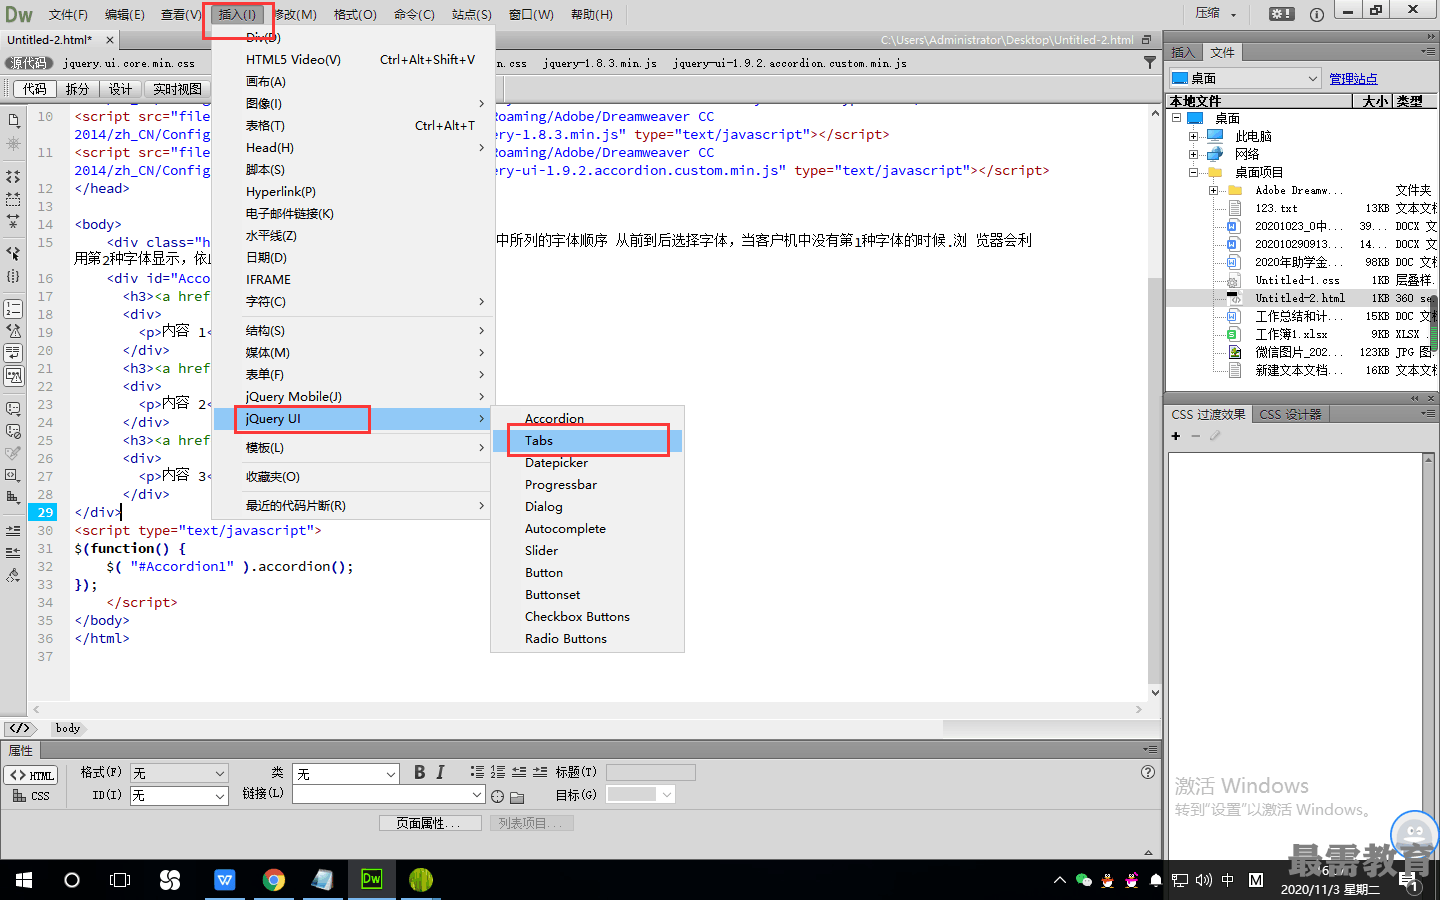Expand 网络 tree node
The height and width of the screenshot is (900, 1440).
(x=1193, y=154)
